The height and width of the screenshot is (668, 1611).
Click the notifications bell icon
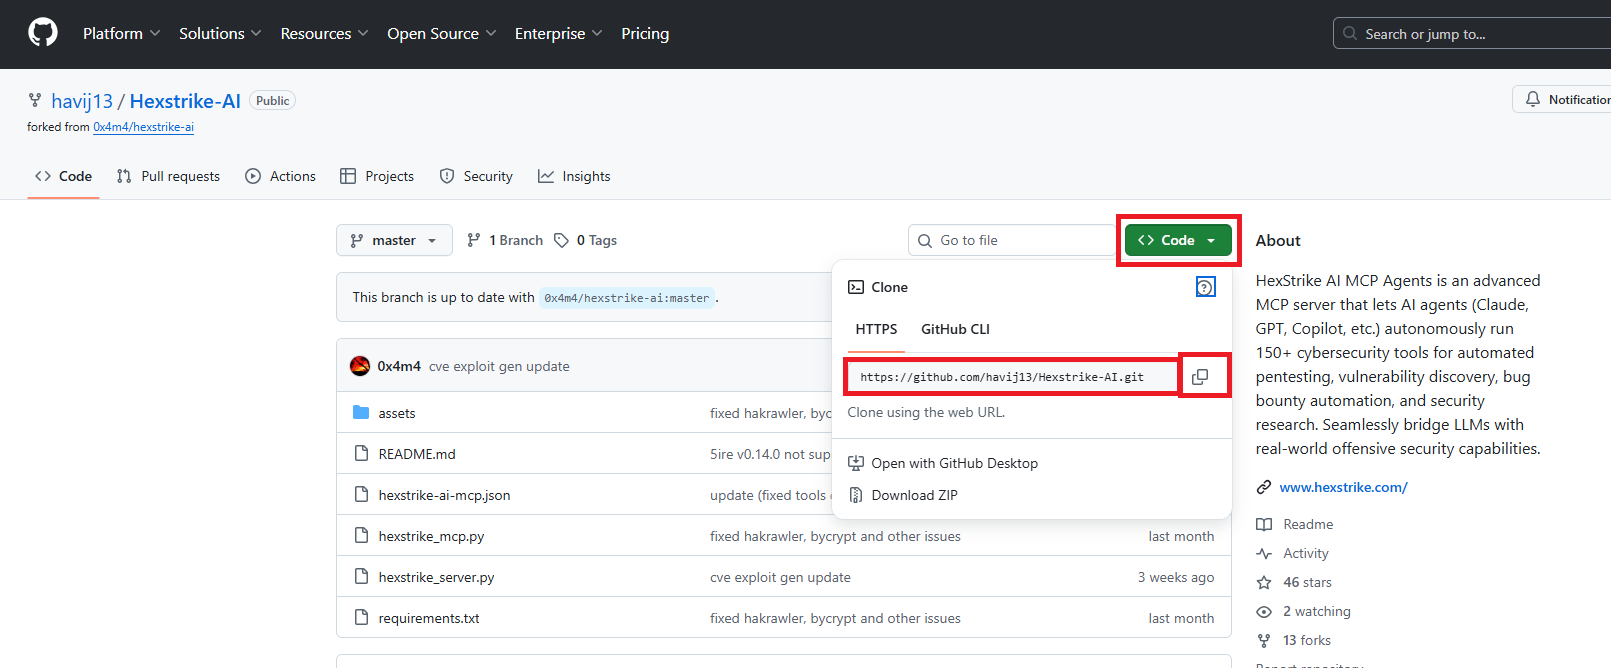(1532, 99)
